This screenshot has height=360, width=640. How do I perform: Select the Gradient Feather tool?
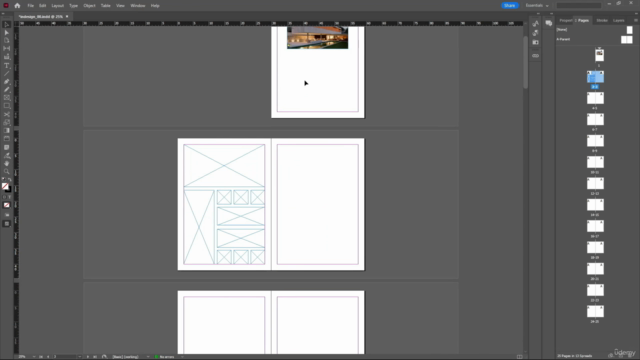(x=7, y=139)
